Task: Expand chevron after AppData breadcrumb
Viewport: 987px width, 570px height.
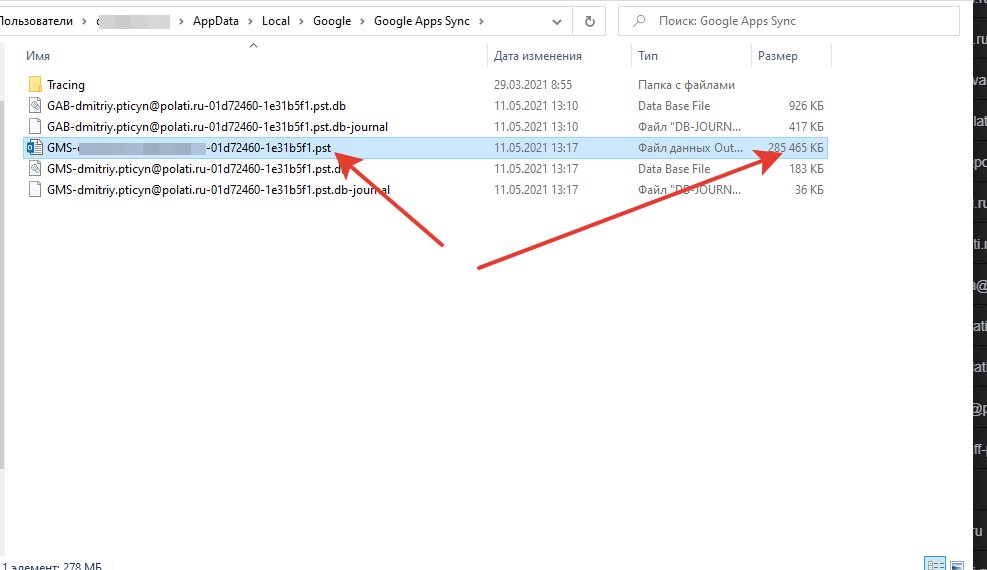Action: point(249,21)
